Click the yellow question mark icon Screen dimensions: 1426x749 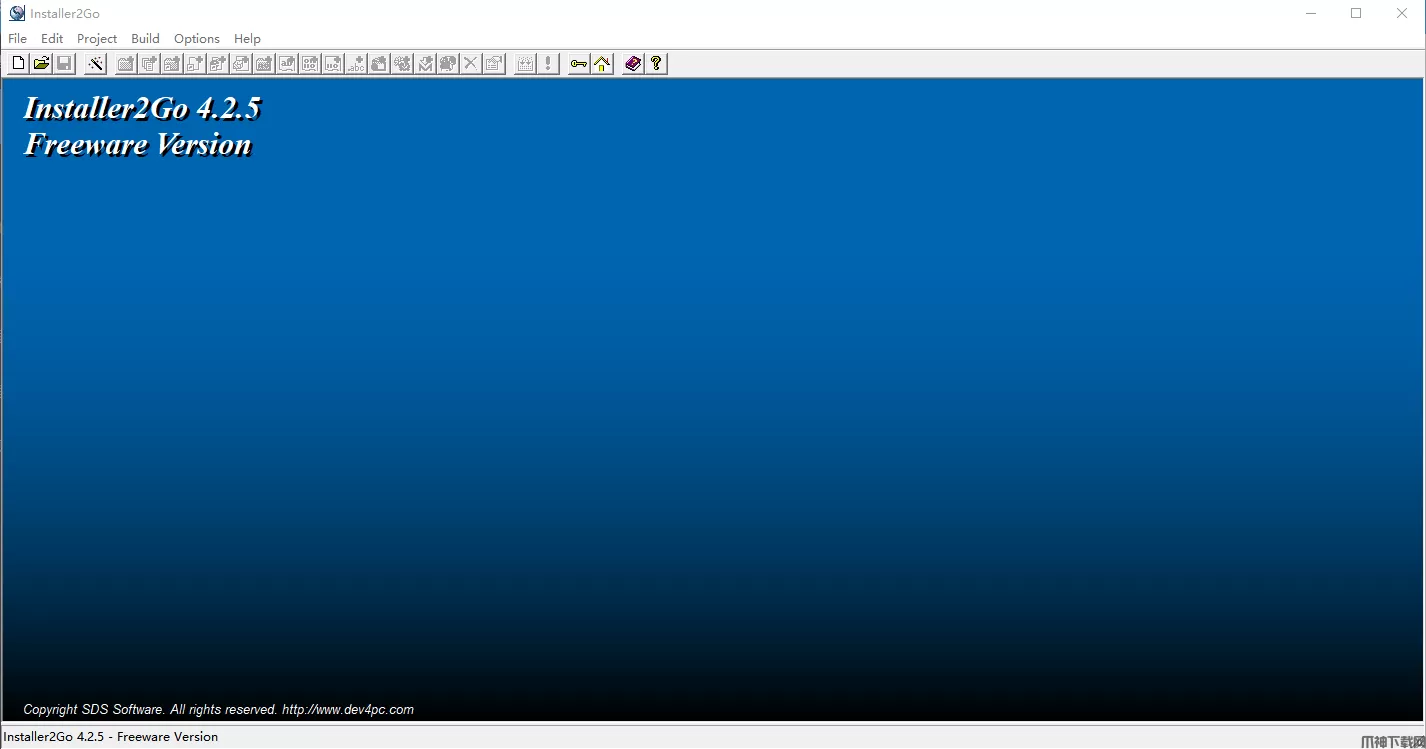[656, 64]
